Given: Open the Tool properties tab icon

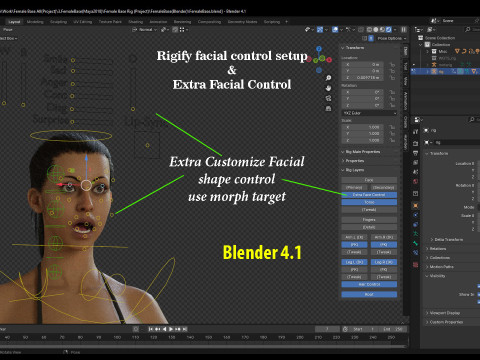Looking at the screenshot, I should (x=415, y=132).
